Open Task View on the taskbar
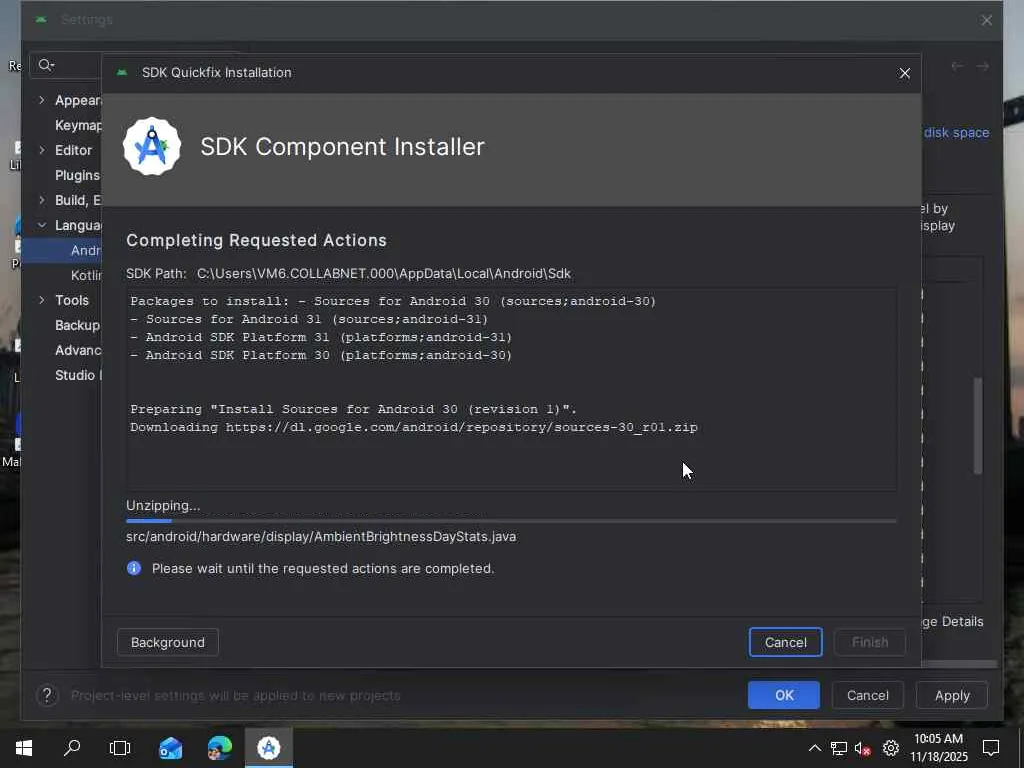Image resolution: width=1024 pixels, height=768 pixels. coord(120,748)
